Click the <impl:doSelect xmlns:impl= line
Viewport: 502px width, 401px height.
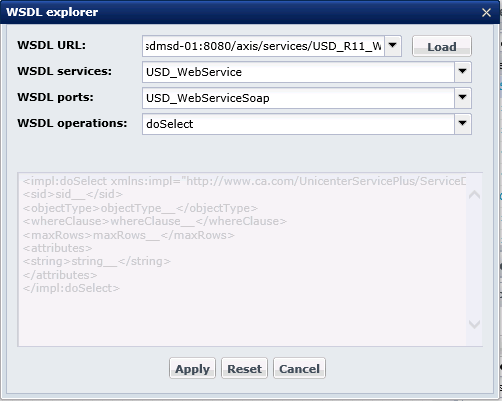click(x=244, y=181)
